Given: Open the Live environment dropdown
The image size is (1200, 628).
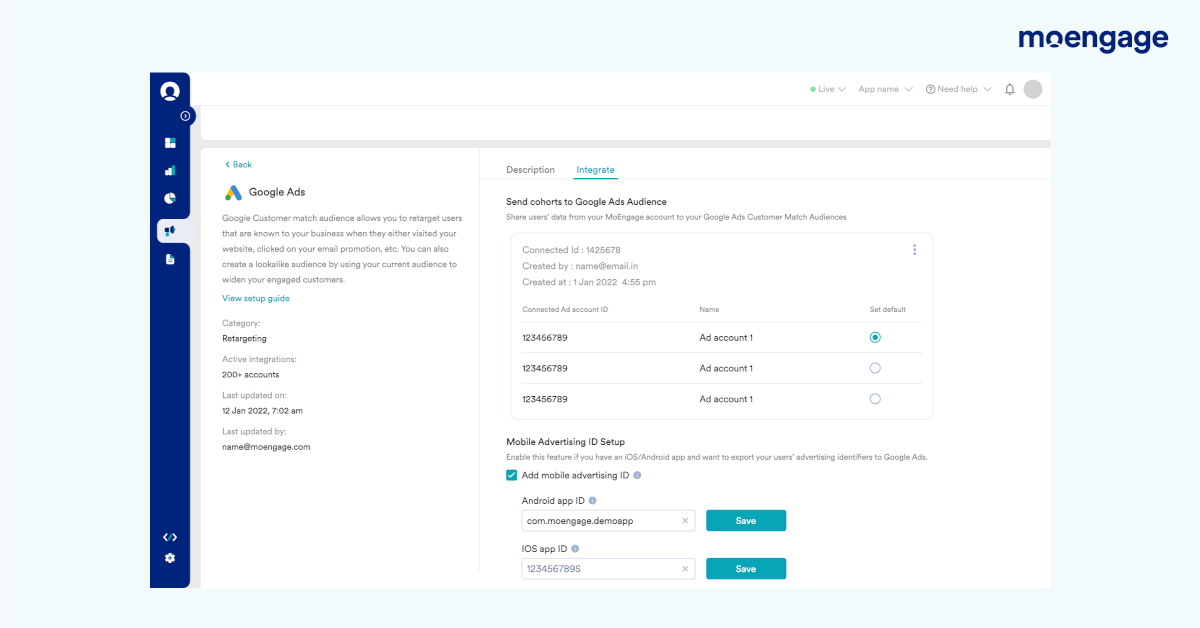Looking at the screenshot, I should (x=827, y=89).
